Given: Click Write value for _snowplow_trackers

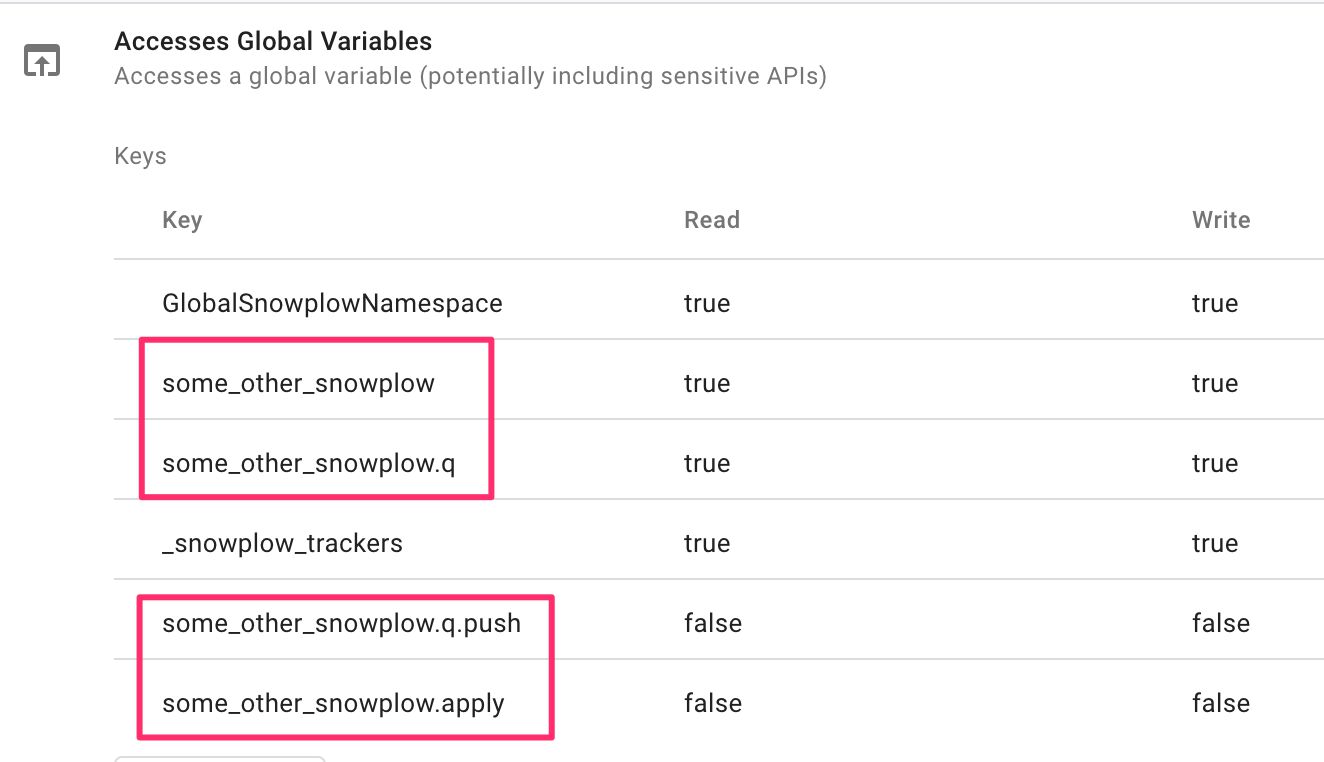Looking at the screenshot, I should (1214, 544).
